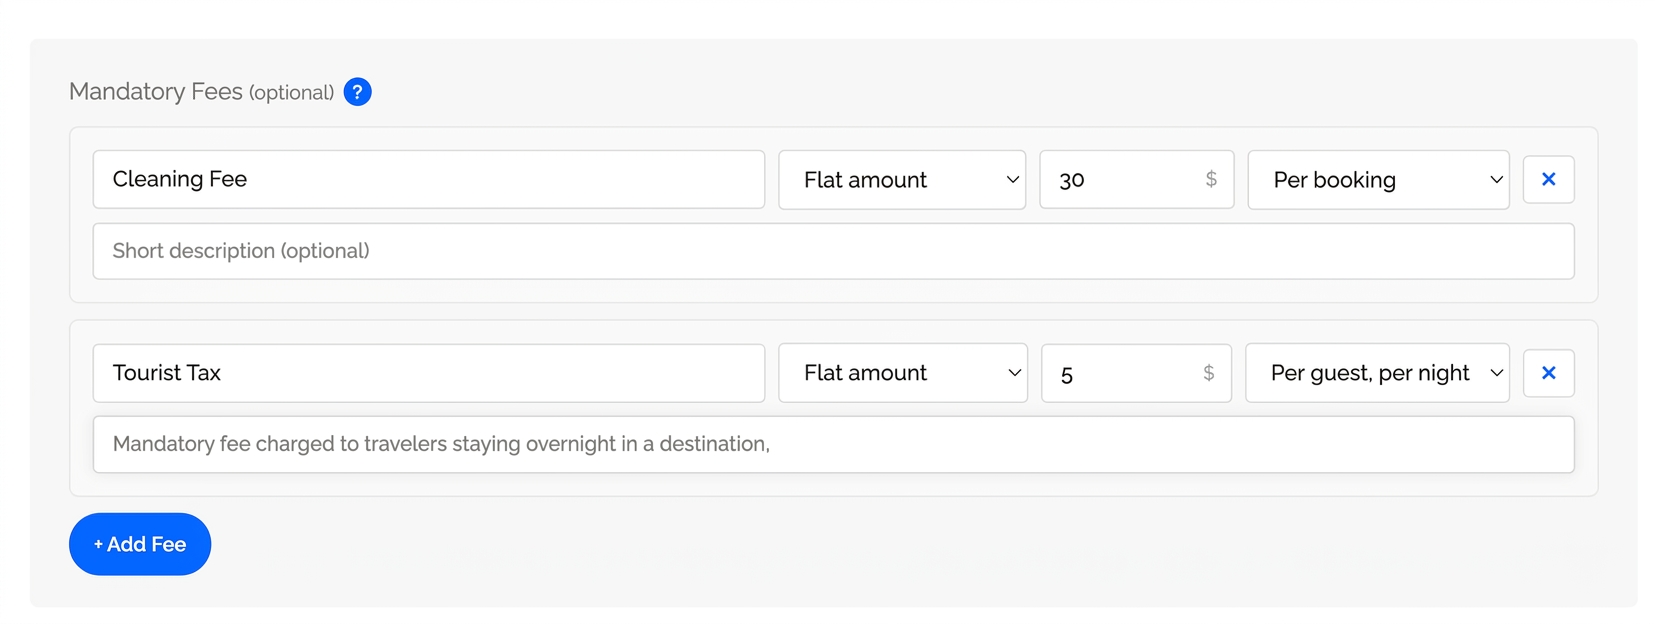Open the Per guest, per night dropdown
Image resolution: width=1655 pixels, height=624 pixels.
point(1377,373)
